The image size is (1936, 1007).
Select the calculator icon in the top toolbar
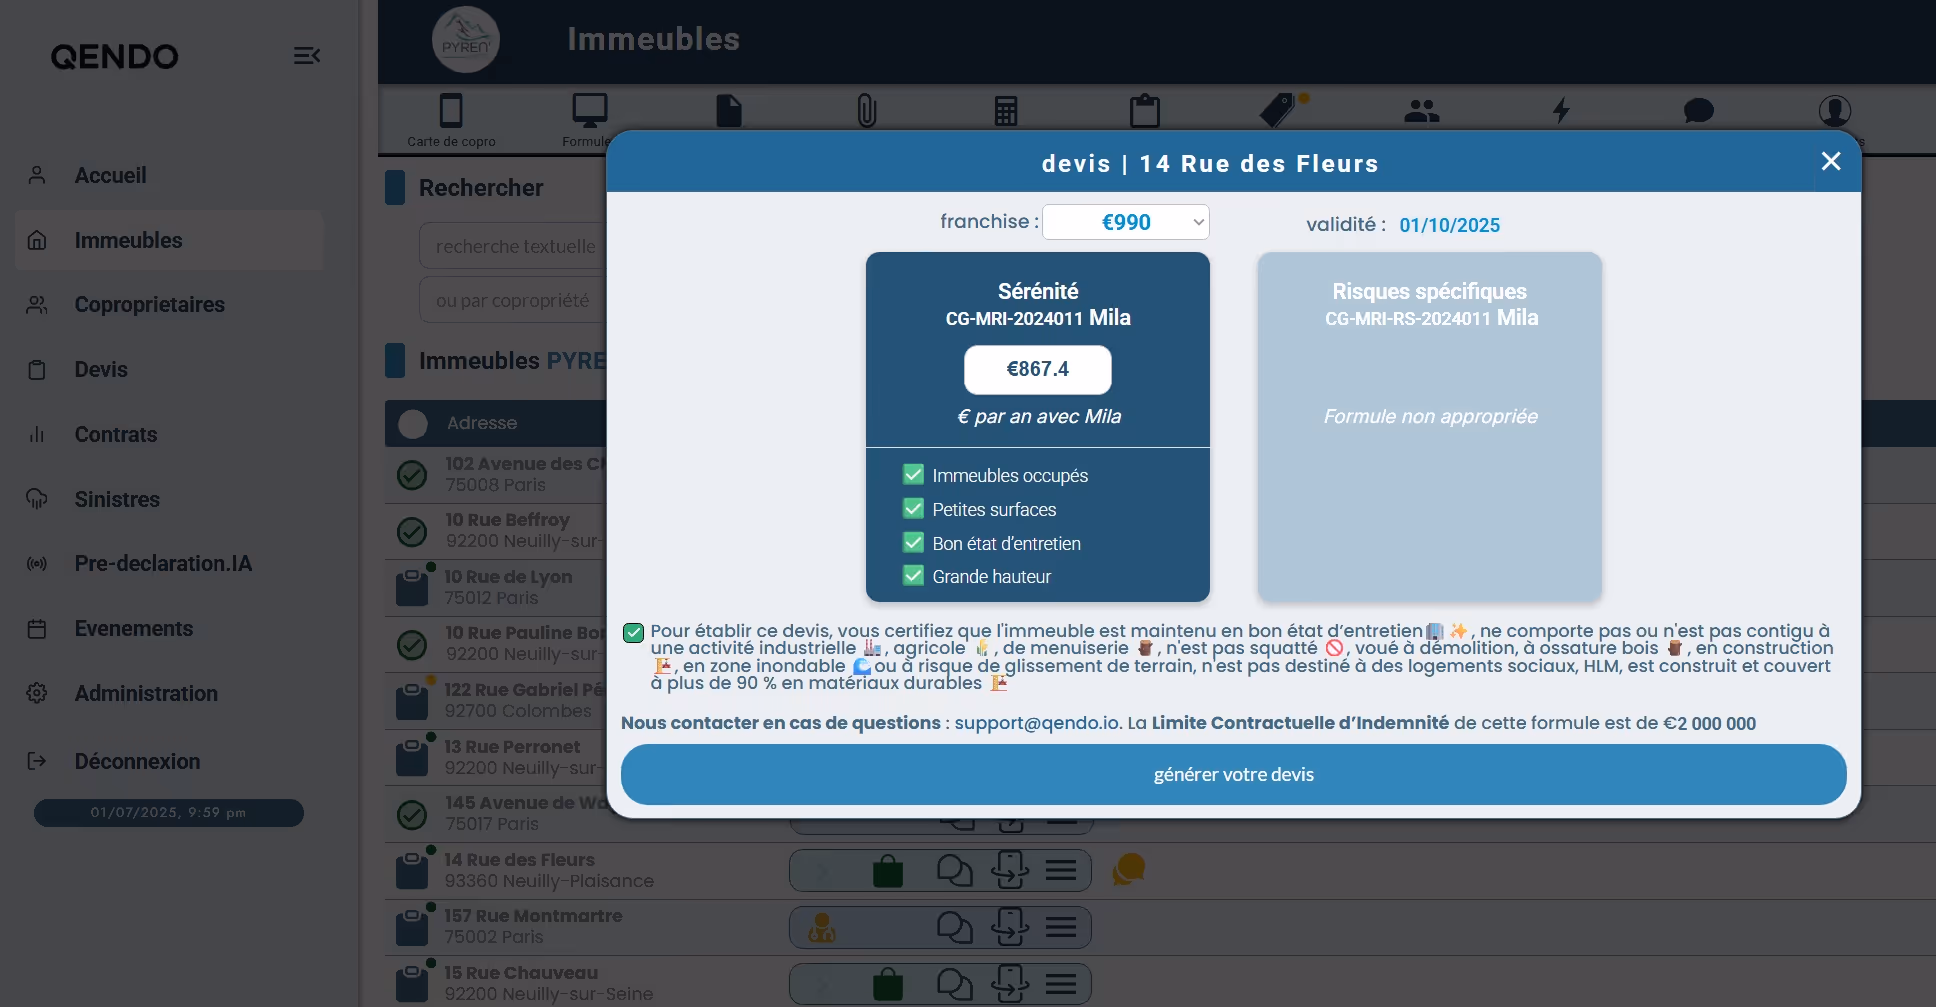click(1005, 111)
